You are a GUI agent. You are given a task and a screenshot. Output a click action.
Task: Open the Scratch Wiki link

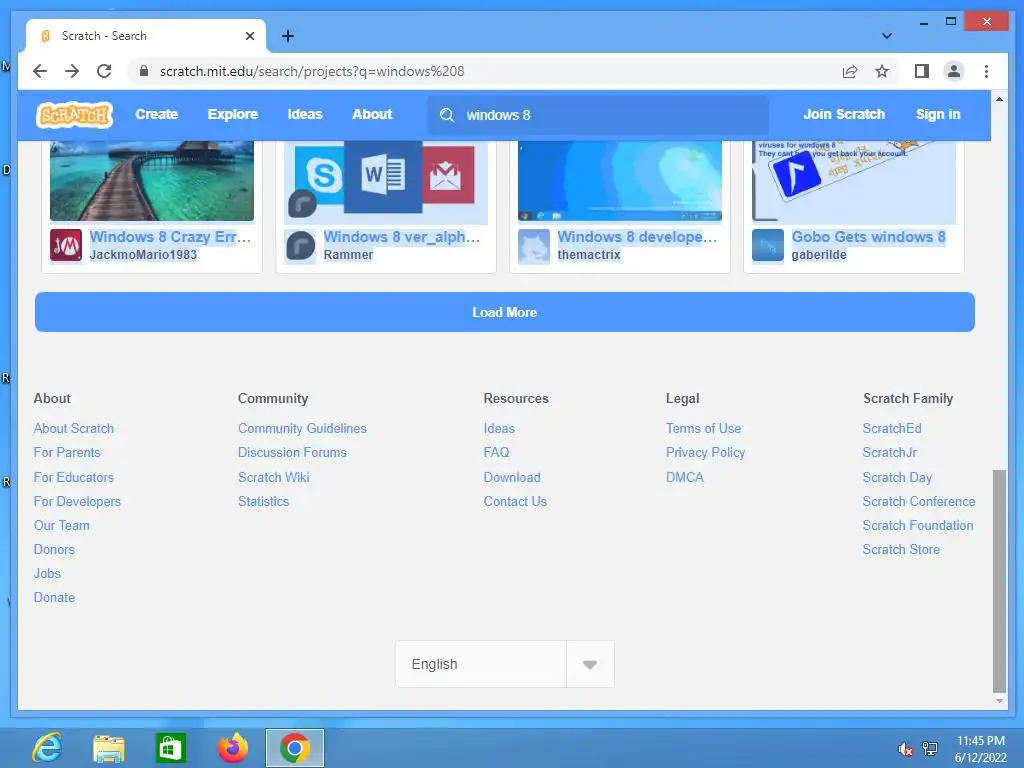[274, 477]
